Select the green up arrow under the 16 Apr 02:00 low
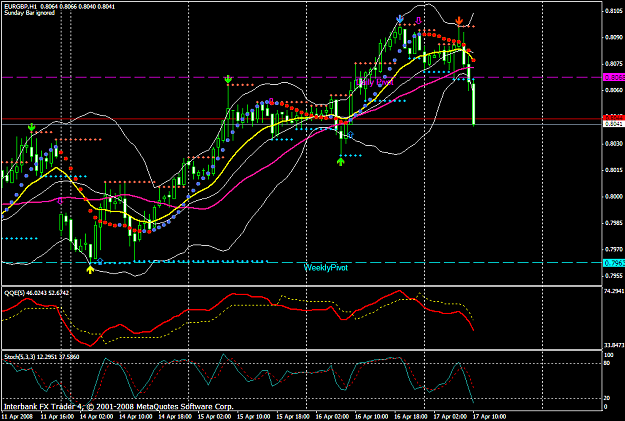 coord(340,161)
